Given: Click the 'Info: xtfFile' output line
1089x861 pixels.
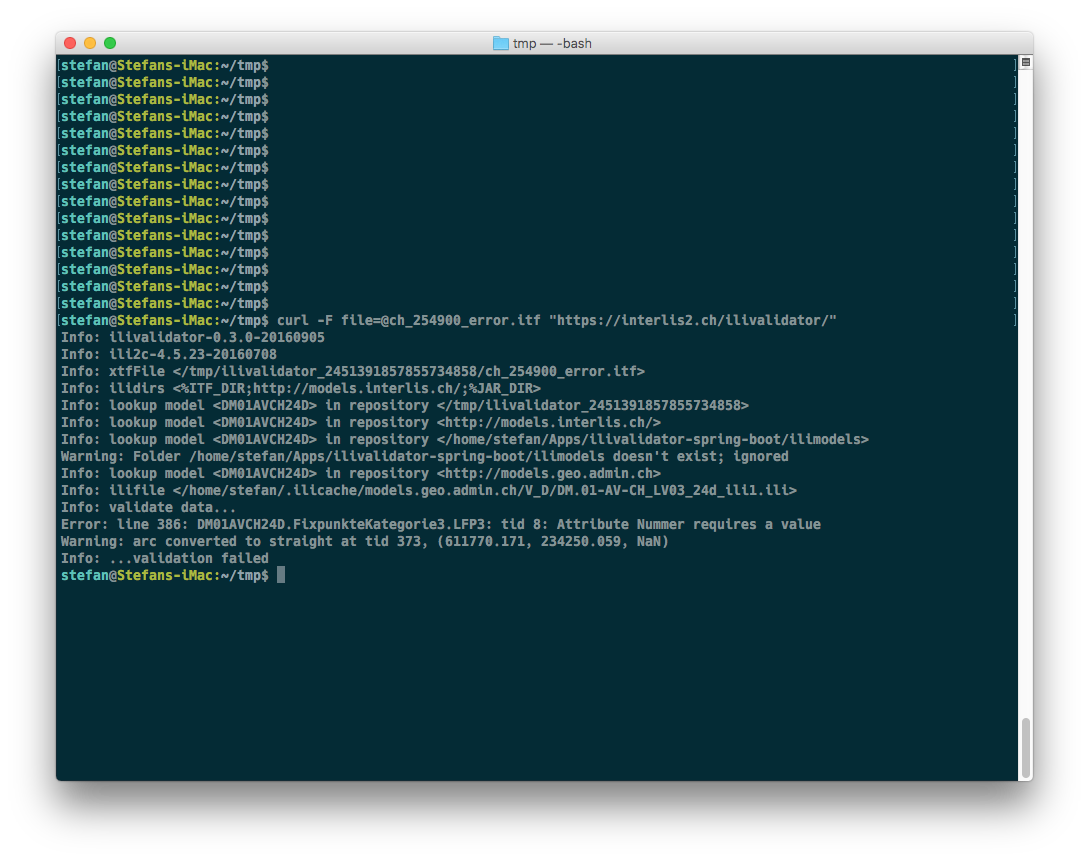Looking at the screenshot, I should 353,371.
